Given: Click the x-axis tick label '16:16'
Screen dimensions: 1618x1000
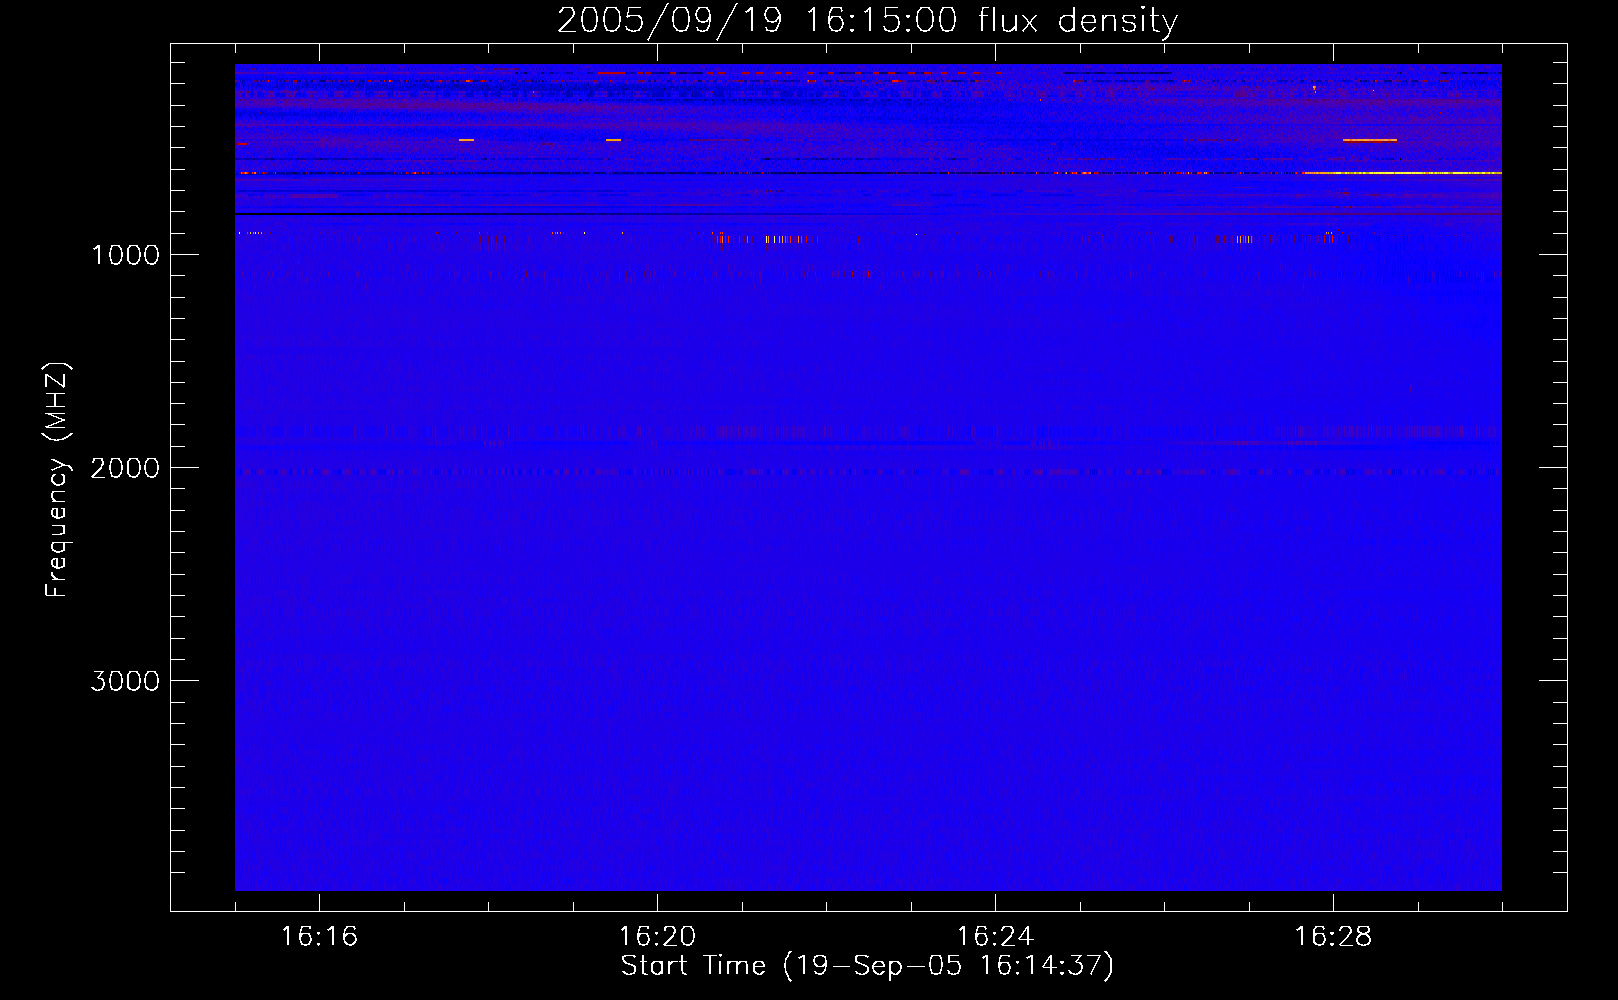Looking at the screenshot, I should click(x=319, y=936).
